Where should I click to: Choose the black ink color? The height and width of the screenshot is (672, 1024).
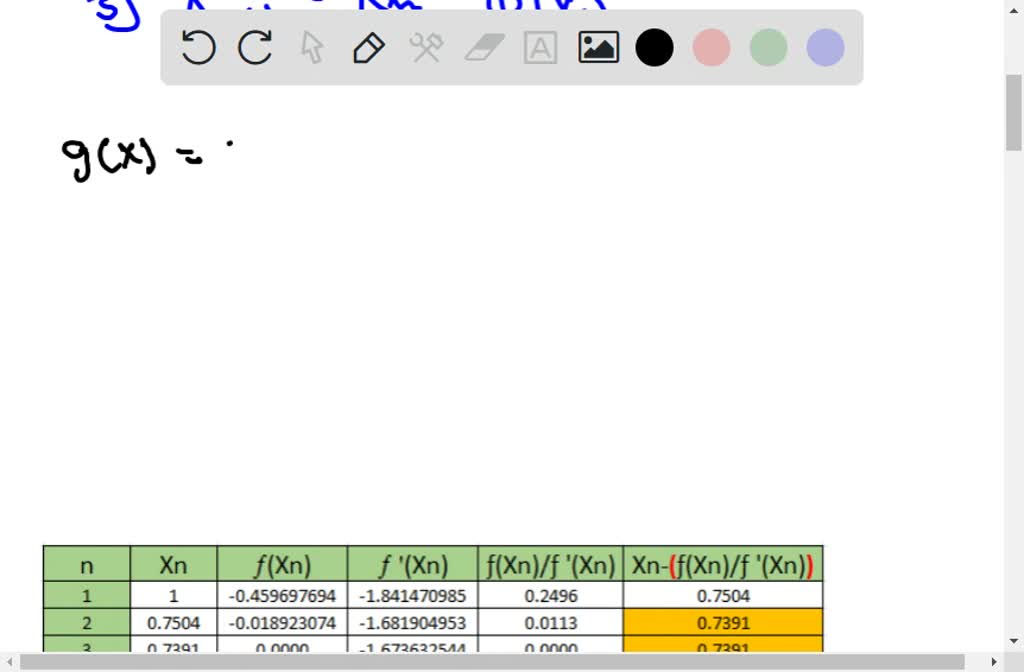tap(654, 48)
